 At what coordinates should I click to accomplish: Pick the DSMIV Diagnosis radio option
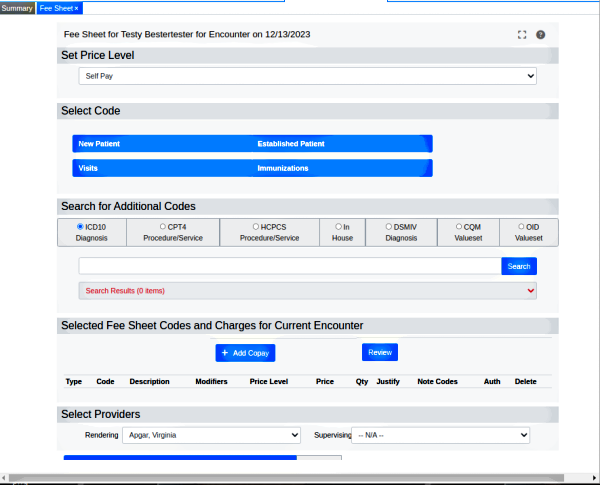(x=388, y=227)
